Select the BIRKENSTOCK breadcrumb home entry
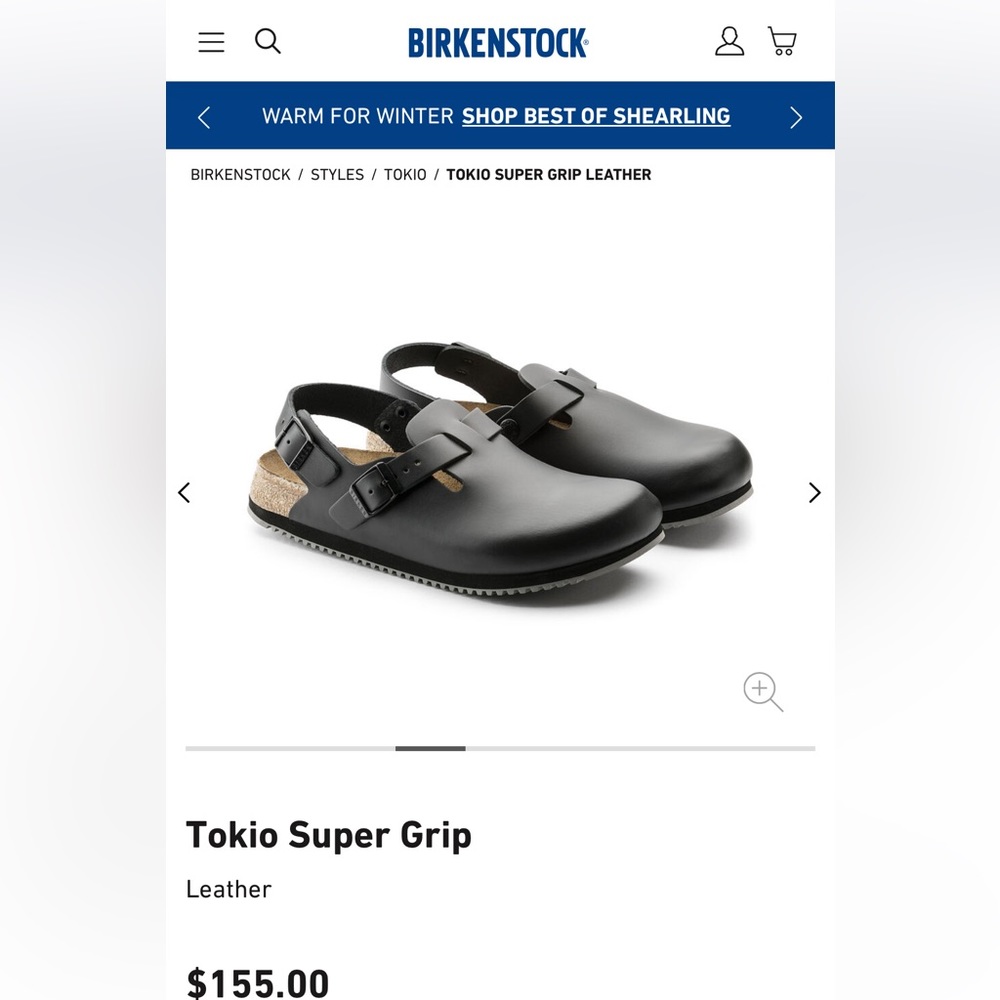The width and height of the screenshot is (1000, 1000). click(x=240, y=174)
